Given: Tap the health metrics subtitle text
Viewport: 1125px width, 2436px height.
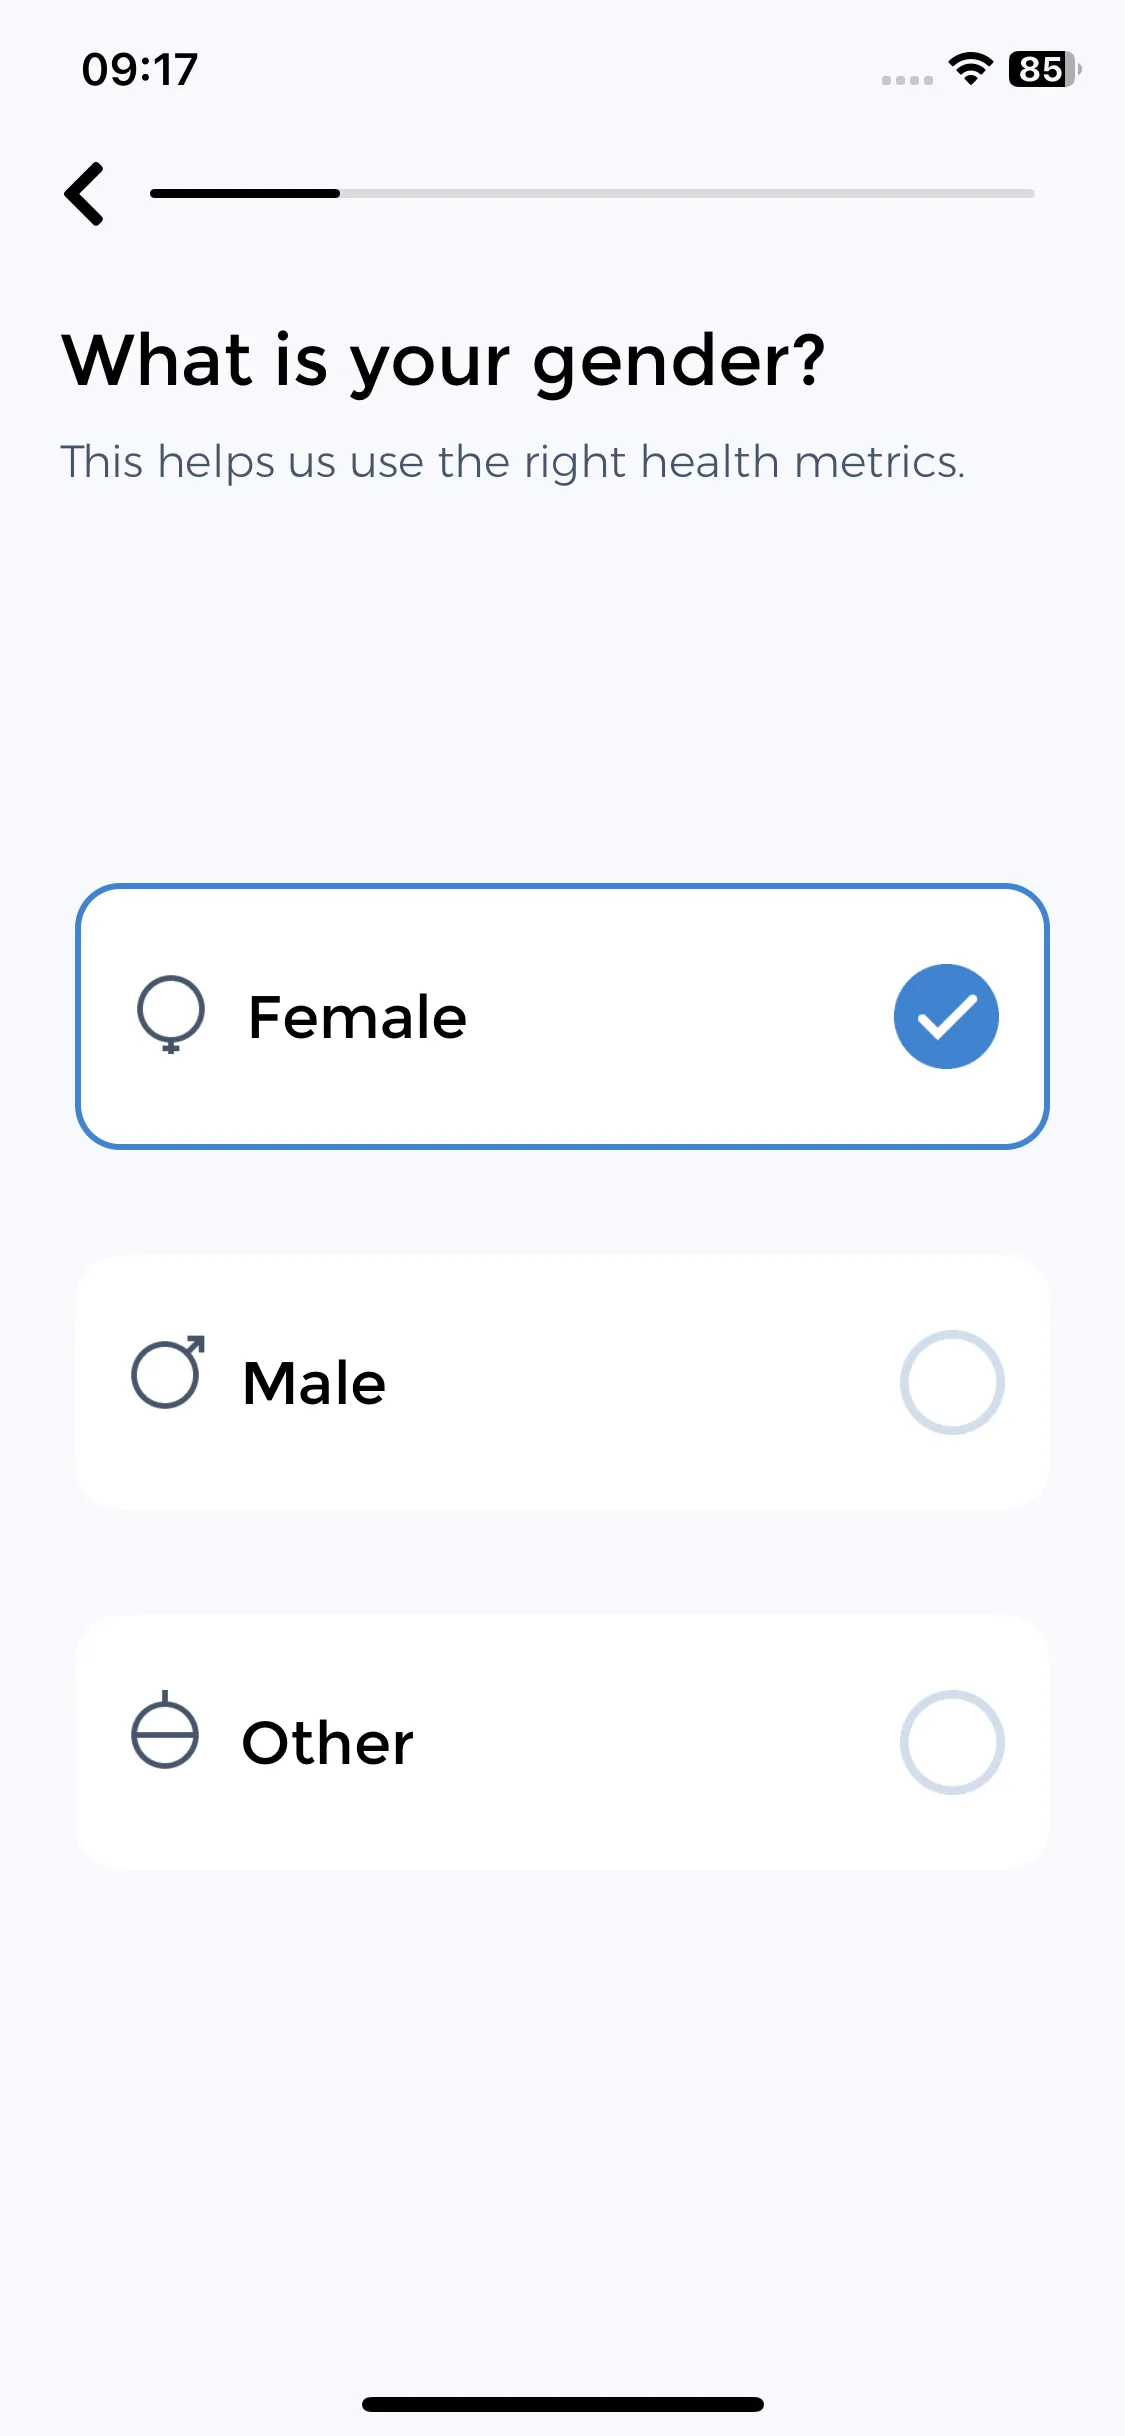Looking at the screenshot, I should click(x=513, y=462).
